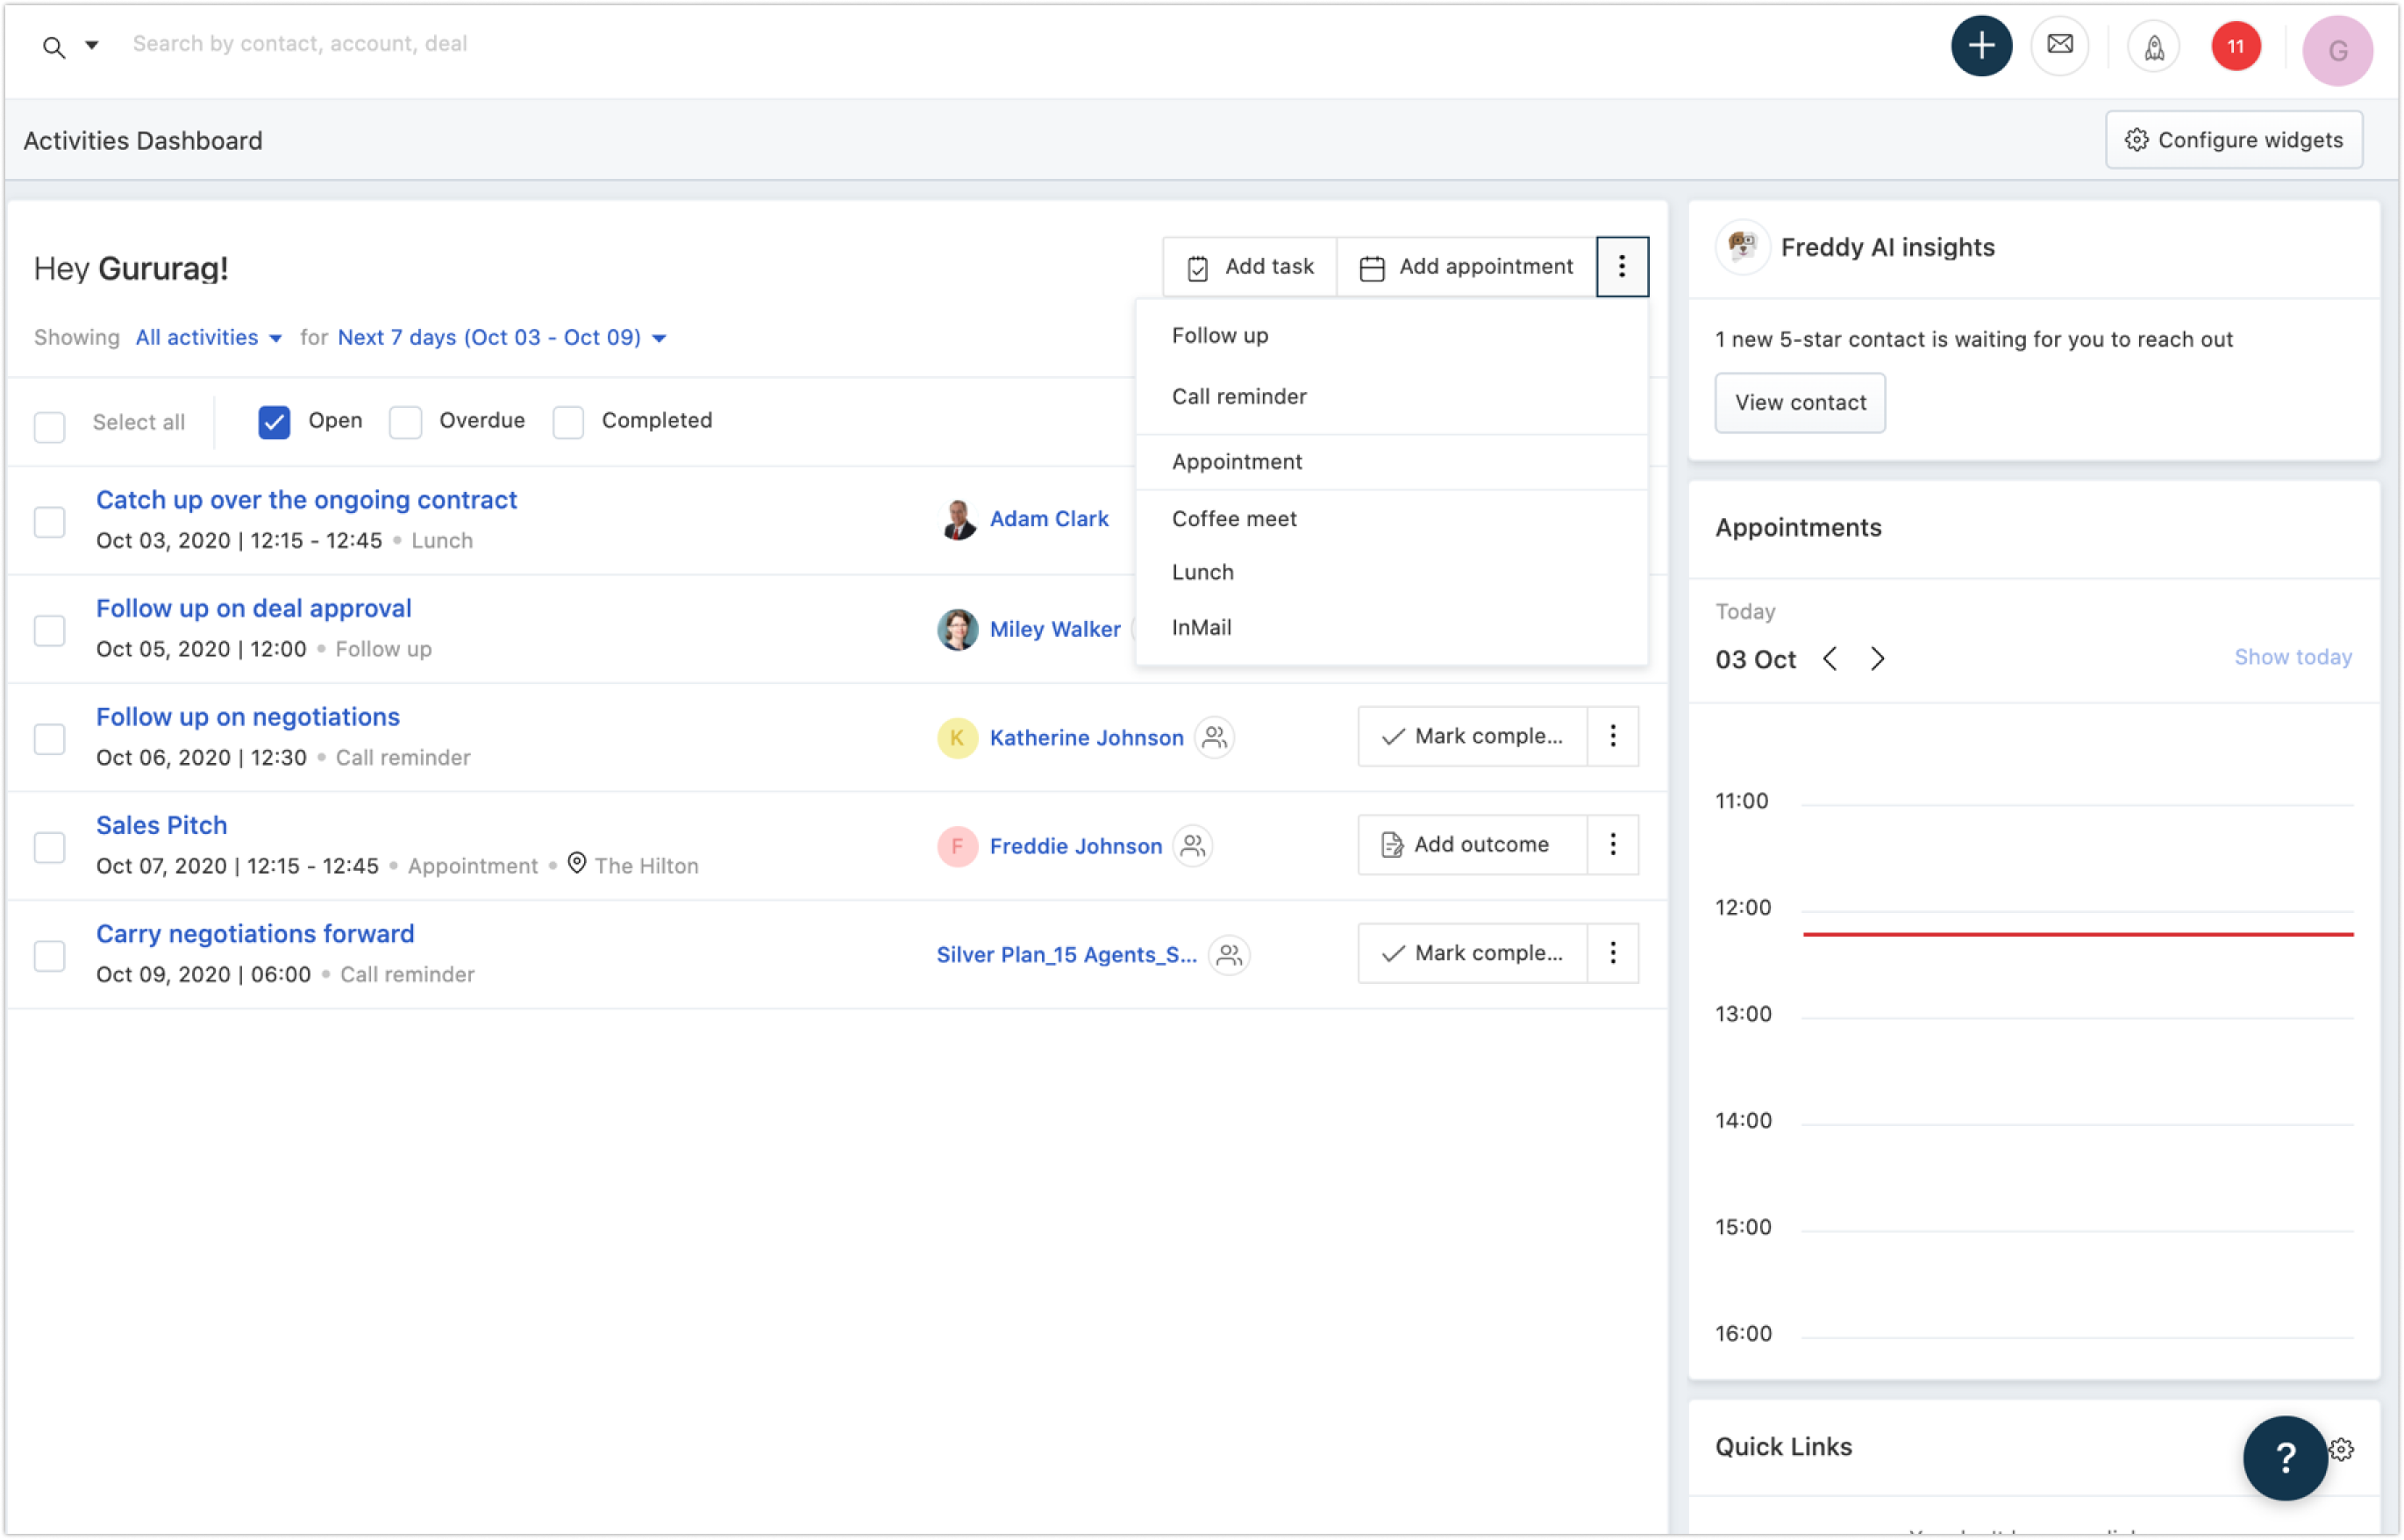
Task: Open the Follow up on deal approval link
Action: click(x=253, y=608)
